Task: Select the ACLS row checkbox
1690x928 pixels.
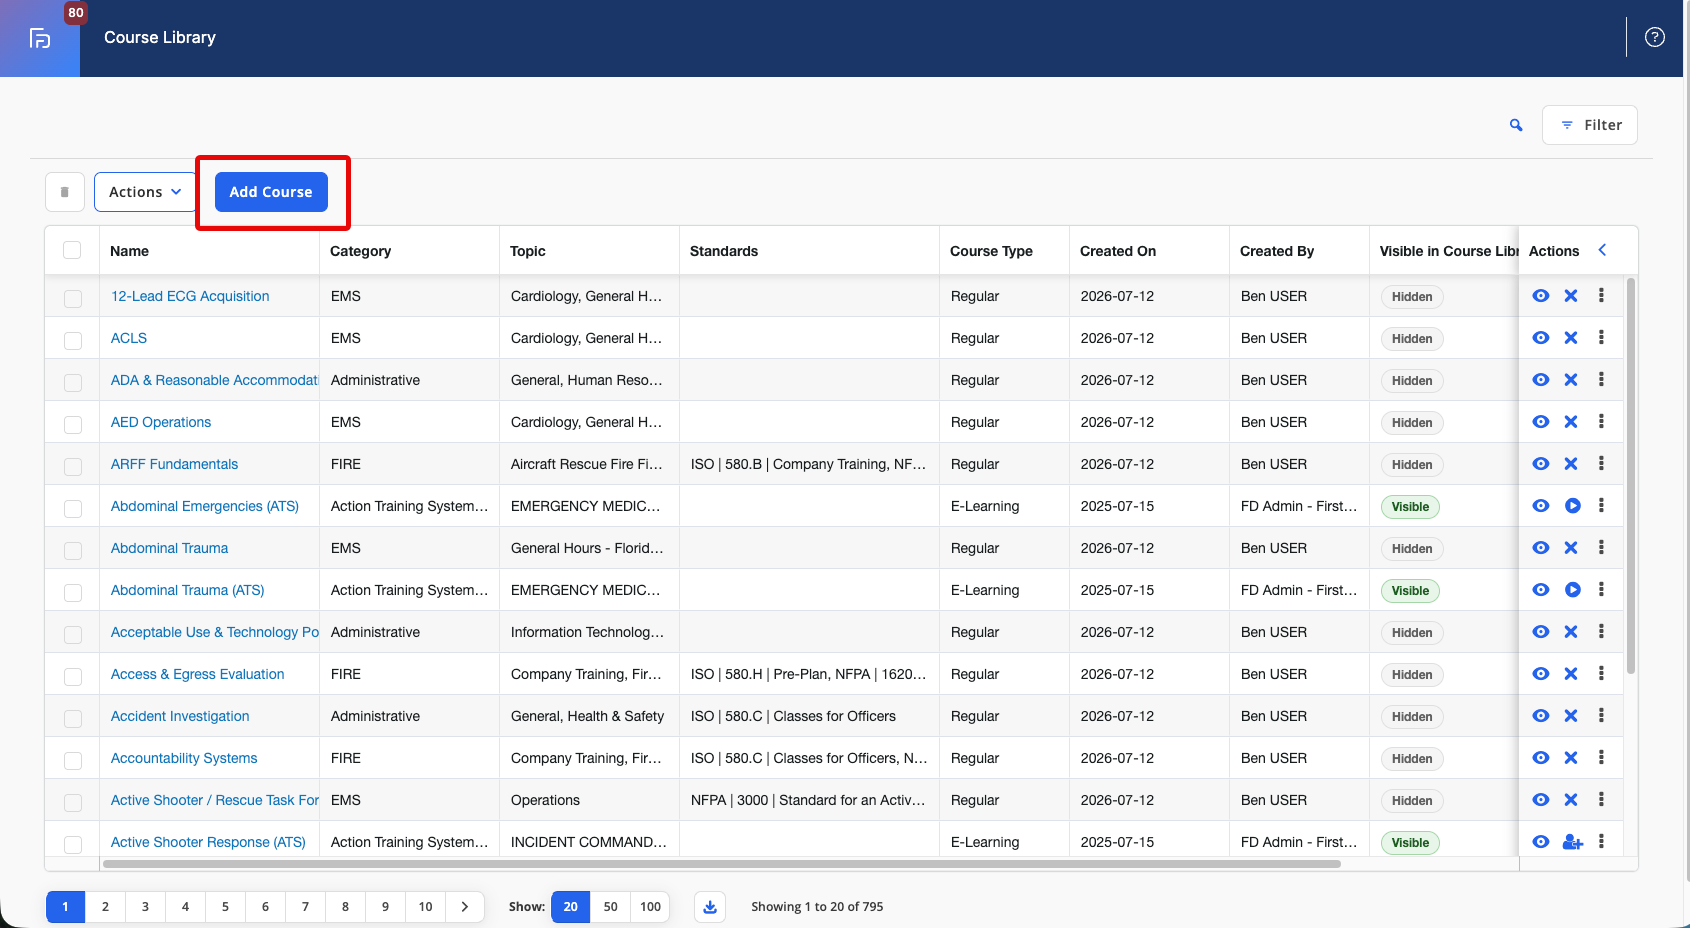Action: pos(73,340)
